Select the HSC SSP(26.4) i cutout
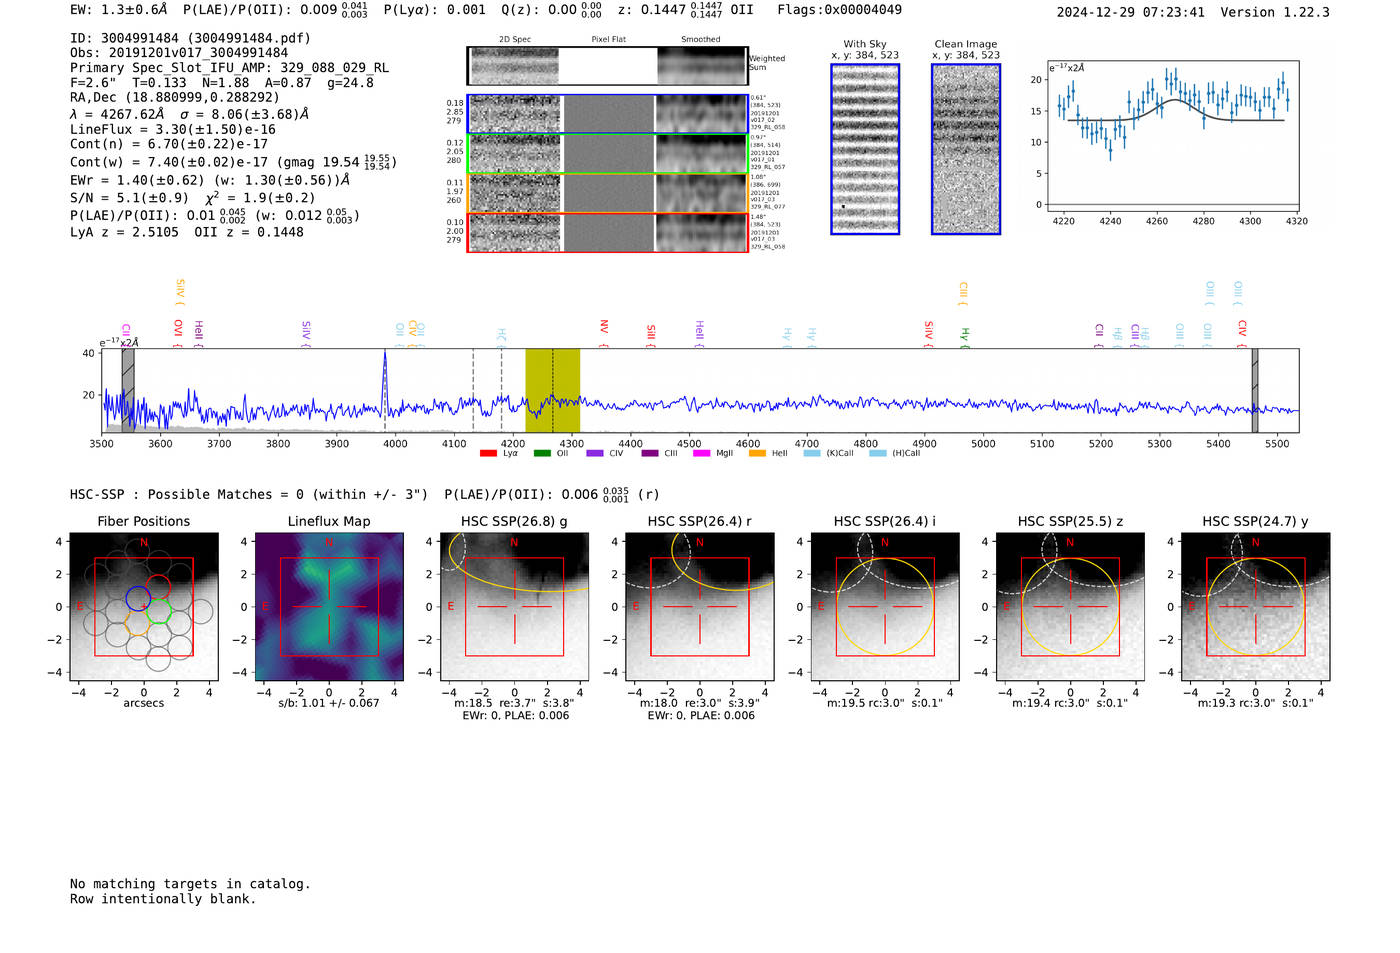The width and height of the screenshot is (1400, 953). point(885,607)
